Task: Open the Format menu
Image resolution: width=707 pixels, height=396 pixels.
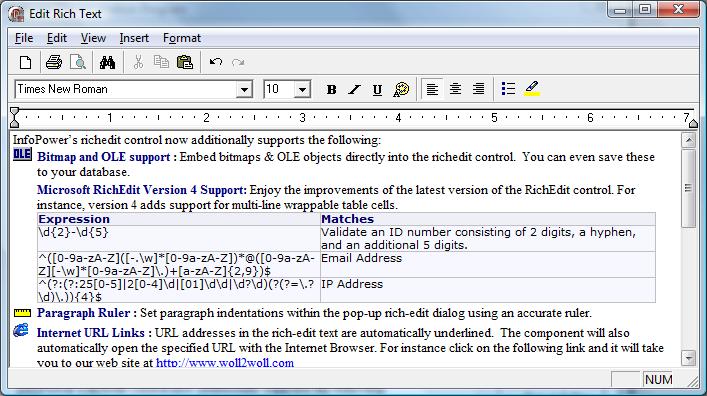Action: coord(182,38)
